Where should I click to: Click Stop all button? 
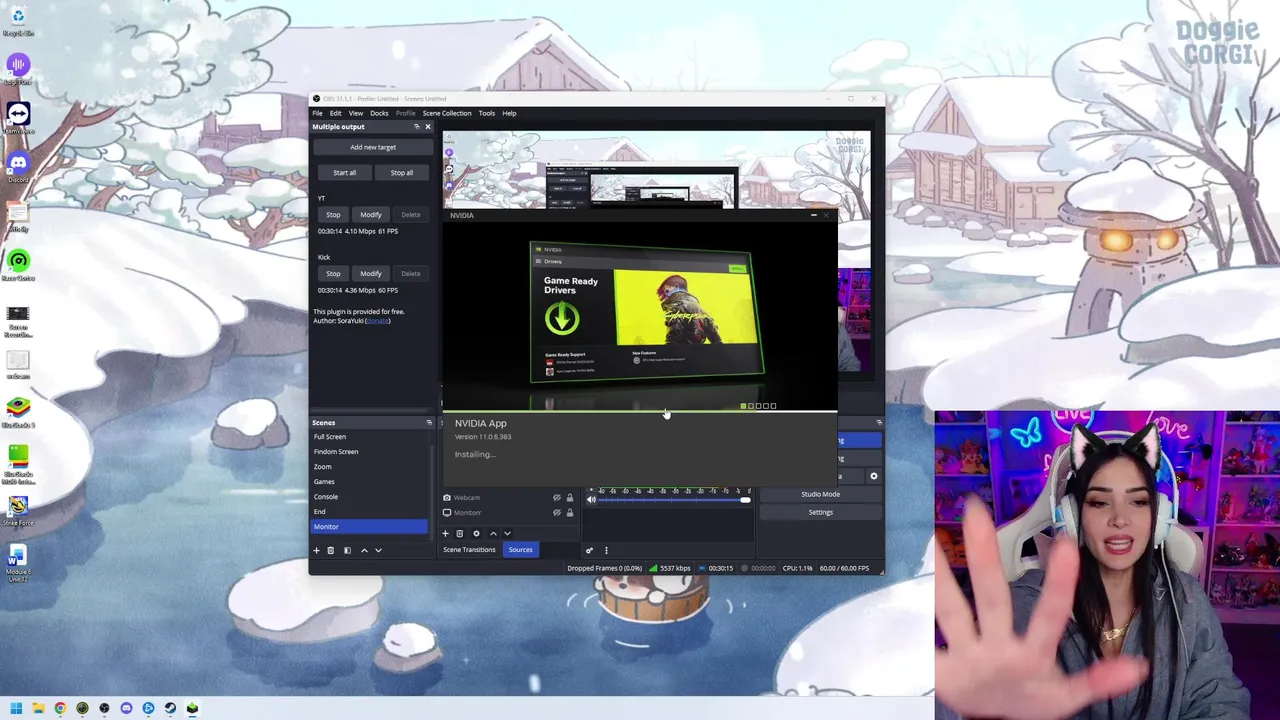[x=401, y=173]
